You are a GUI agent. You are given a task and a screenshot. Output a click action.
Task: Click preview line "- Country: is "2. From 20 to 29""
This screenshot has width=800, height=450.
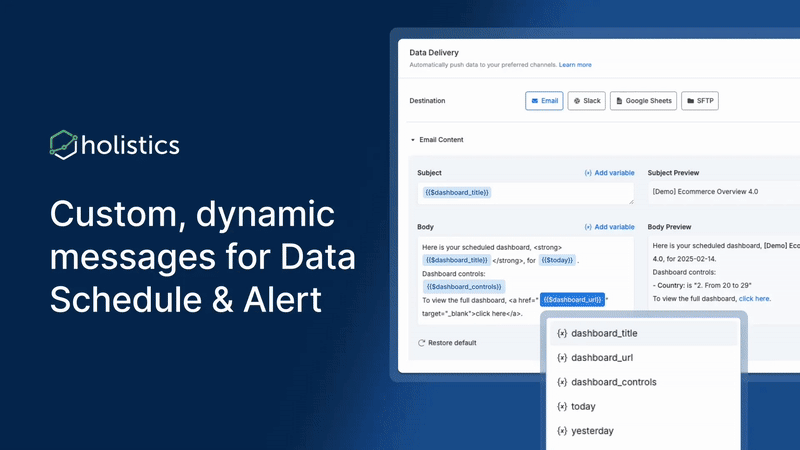click(x=702, y=285)
